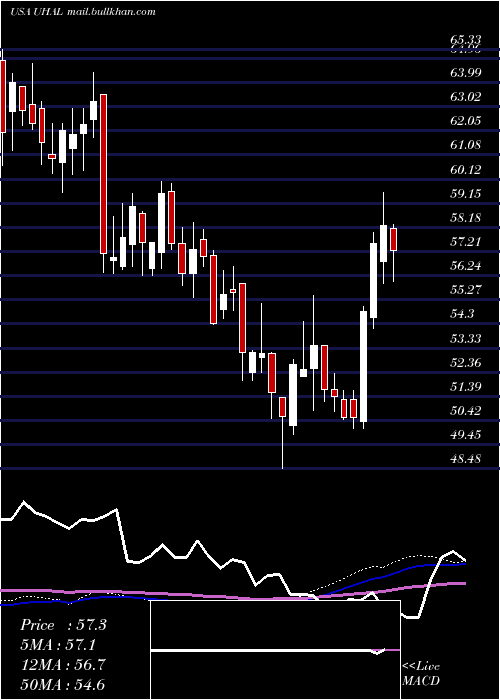Click the '5MA : 57.1' readout
The width and height of the screenshot is (500, 700).
59,645
